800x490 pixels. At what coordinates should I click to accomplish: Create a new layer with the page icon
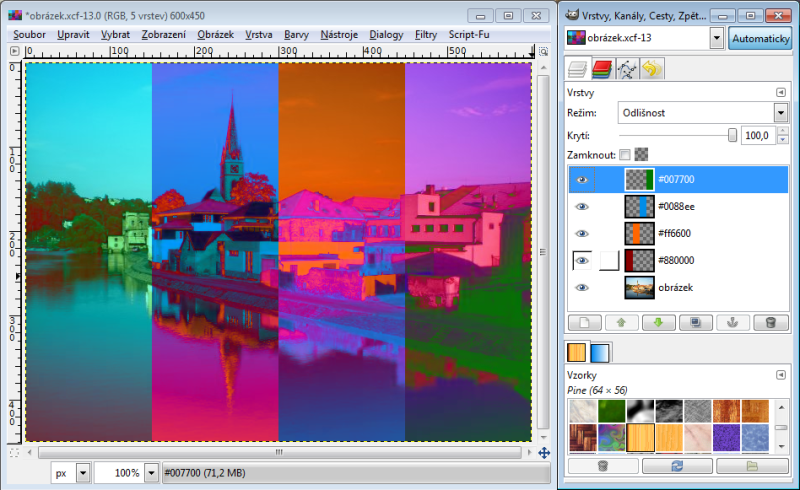pyautogui.click(x=583, y=323)
